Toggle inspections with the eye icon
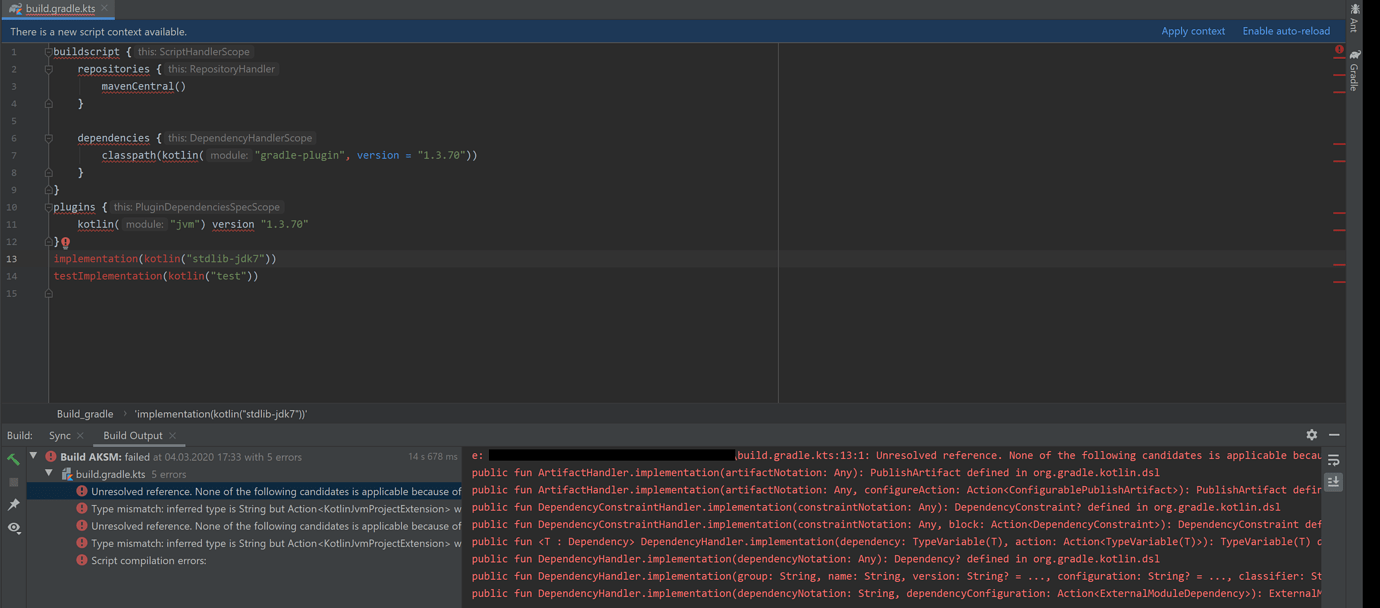The width and height of the screenshot is (1380, 608). (14, 528)
